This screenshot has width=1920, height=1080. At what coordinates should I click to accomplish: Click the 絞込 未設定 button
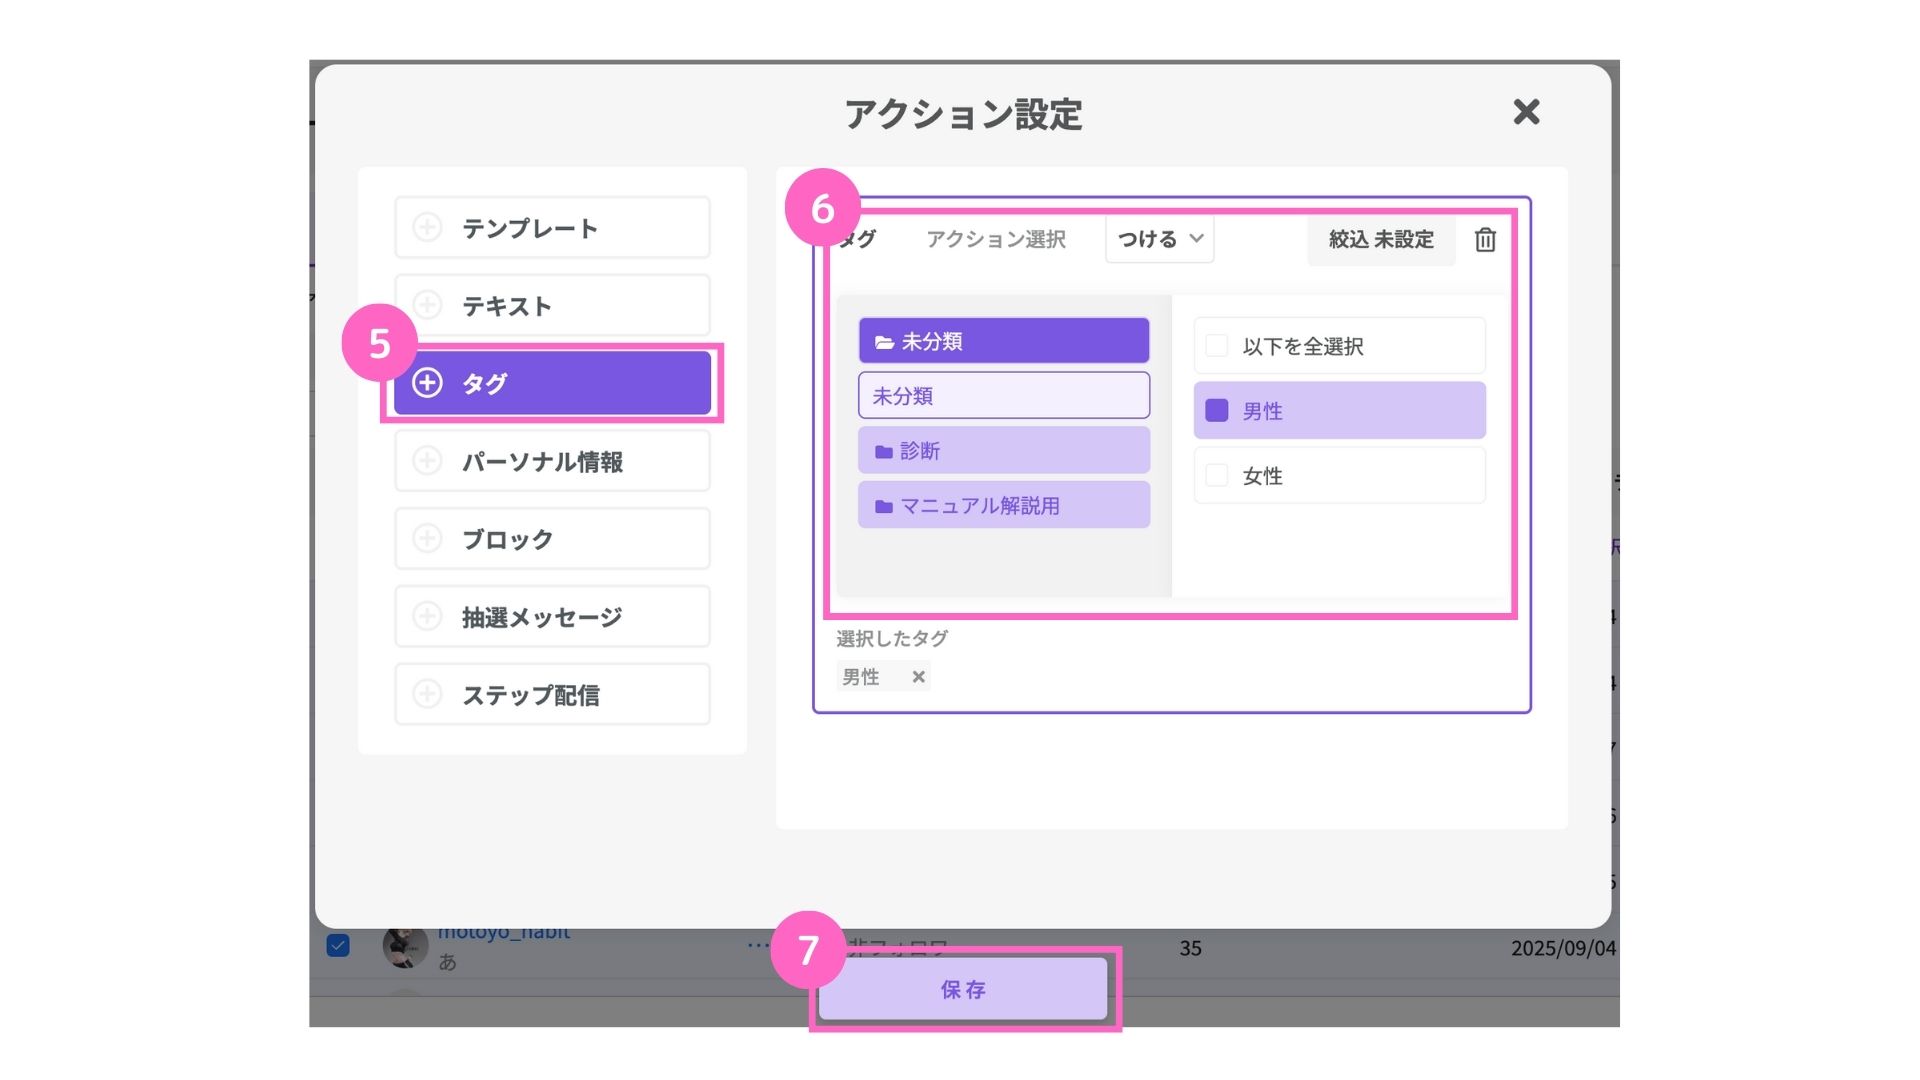(x=1380, y=240)
